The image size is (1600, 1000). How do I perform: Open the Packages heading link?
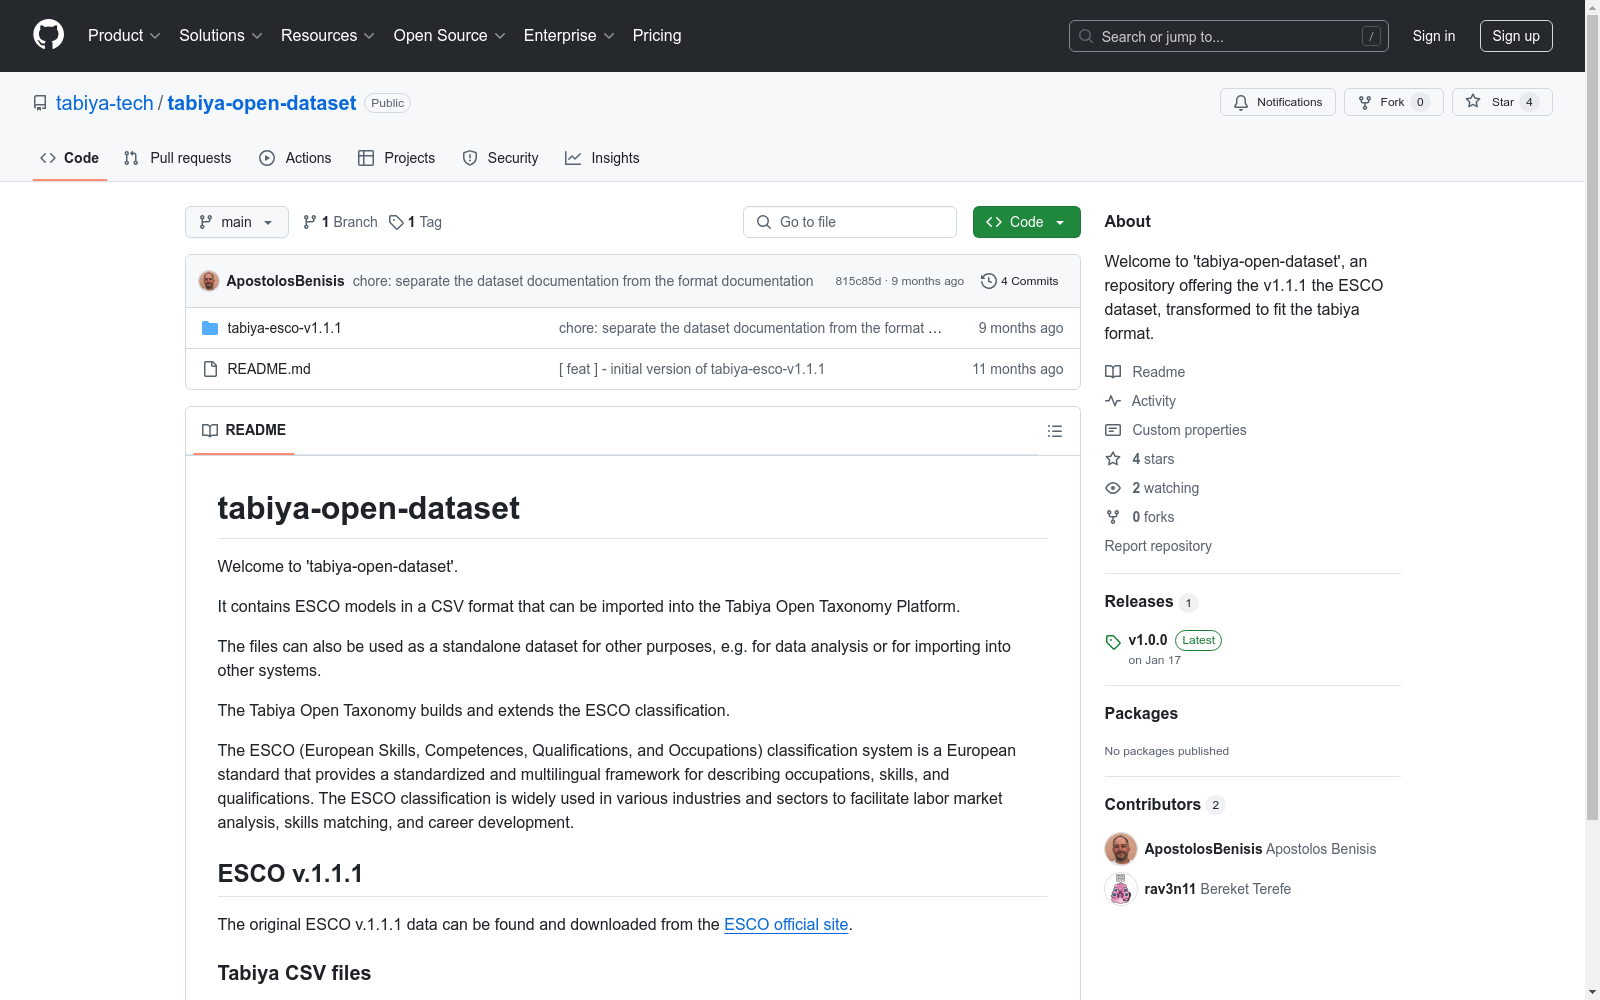(x=1141, y=713)
